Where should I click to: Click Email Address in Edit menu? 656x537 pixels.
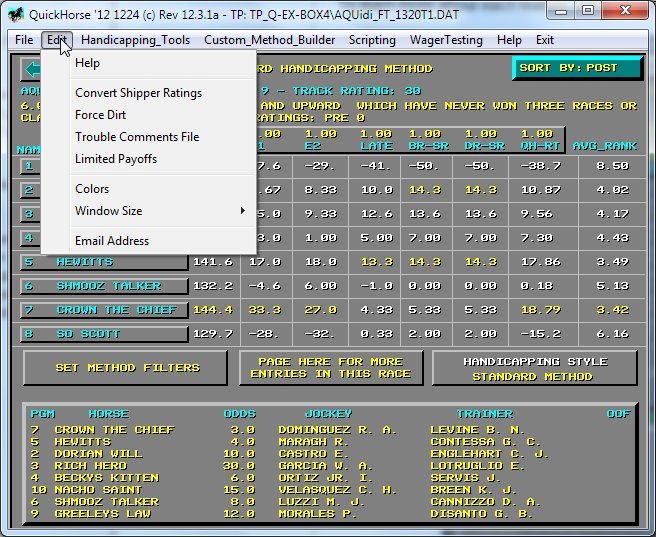coord(112,241)
